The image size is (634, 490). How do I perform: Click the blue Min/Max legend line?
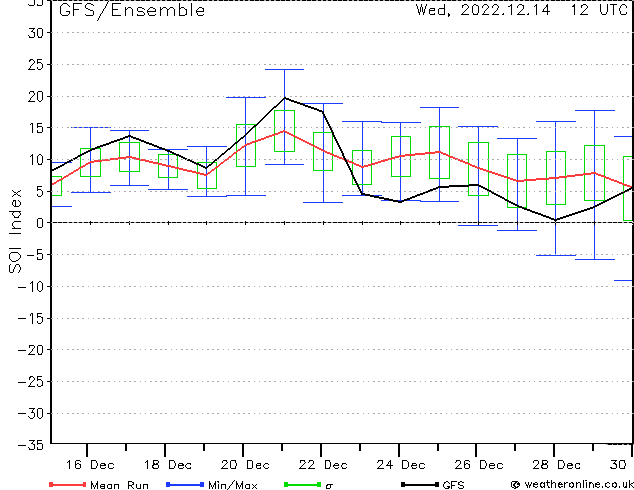185,484
